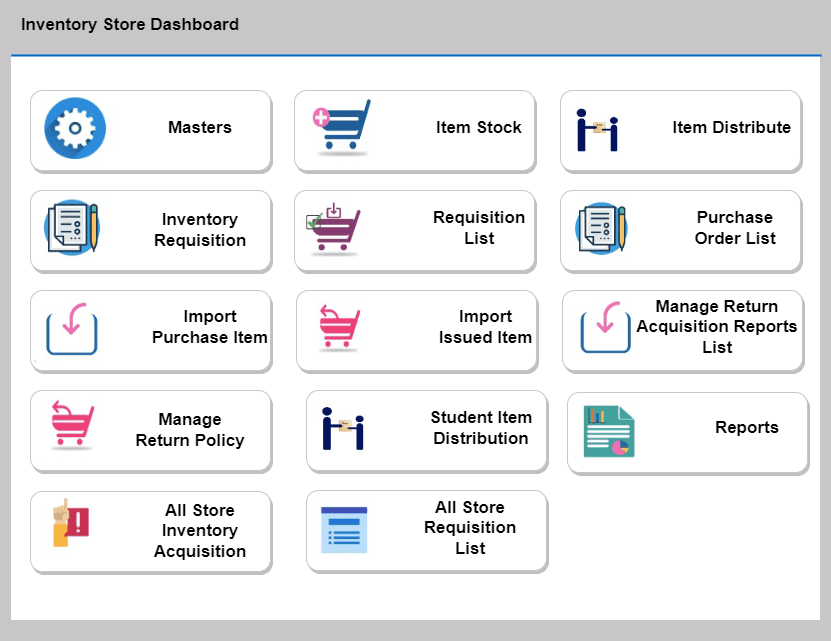Click the Inventory Store Dashboard title
The height and width of the screenshot is (641, 831).
(130, 24)
